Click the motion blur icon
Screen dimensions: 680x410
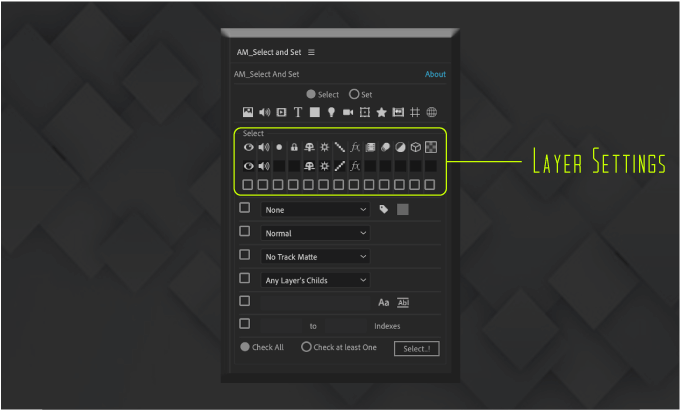pyautogui.click(x=385, y=147)
